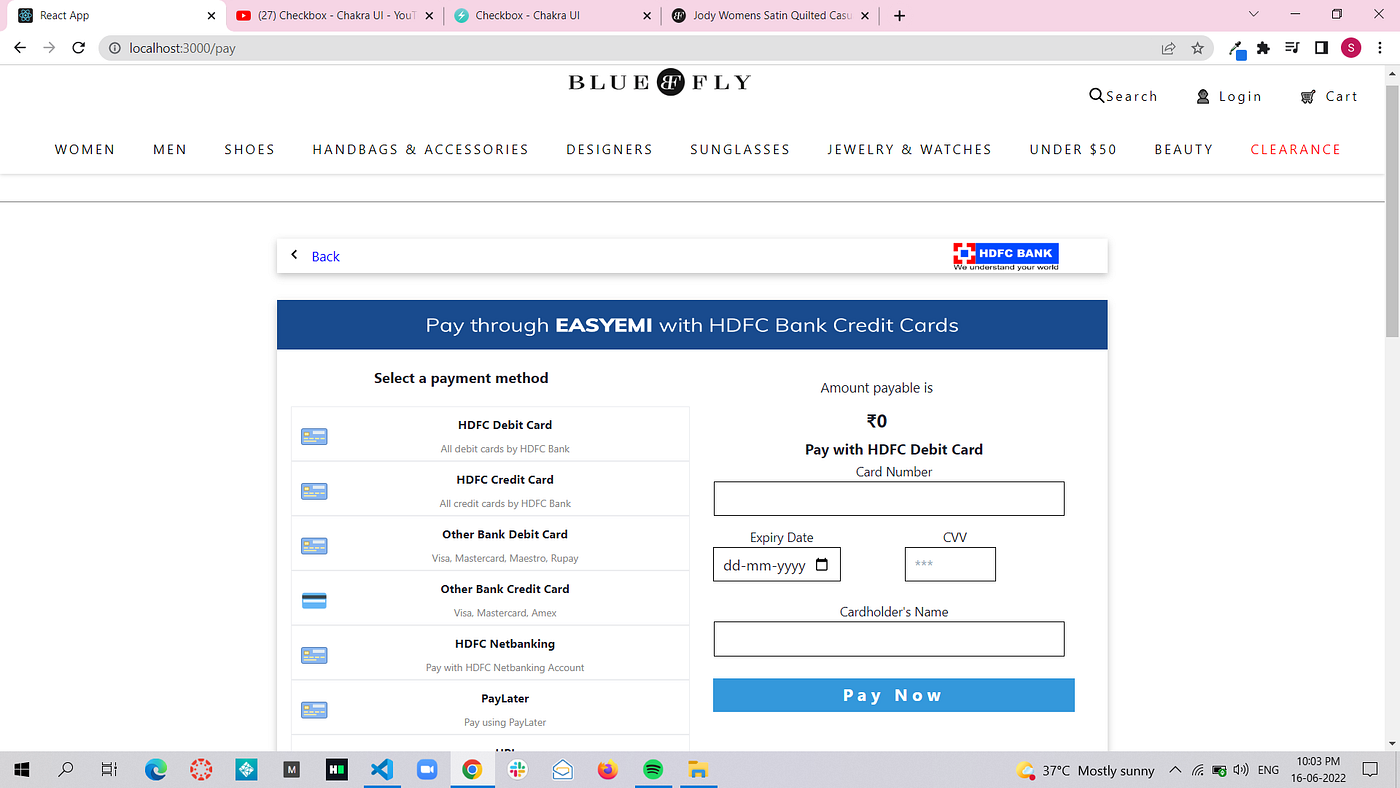Click the share page icon in address bar

click(1168, 48)
